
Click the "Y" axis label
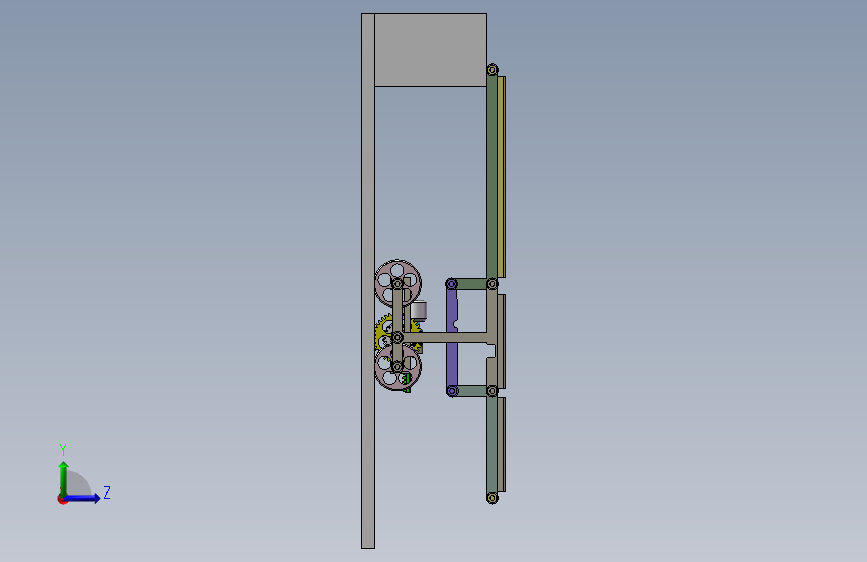[x=63, y=450]
